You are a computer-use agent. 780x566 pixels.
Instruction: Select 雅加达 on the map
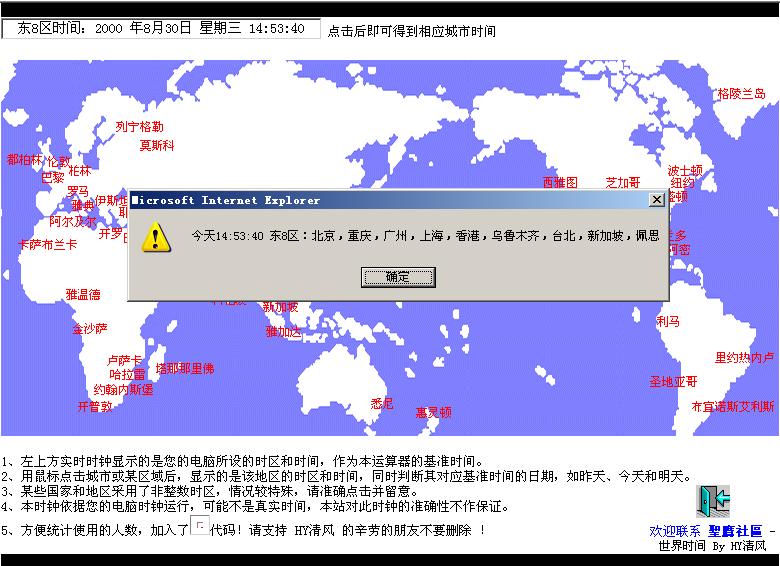point(284,331)
